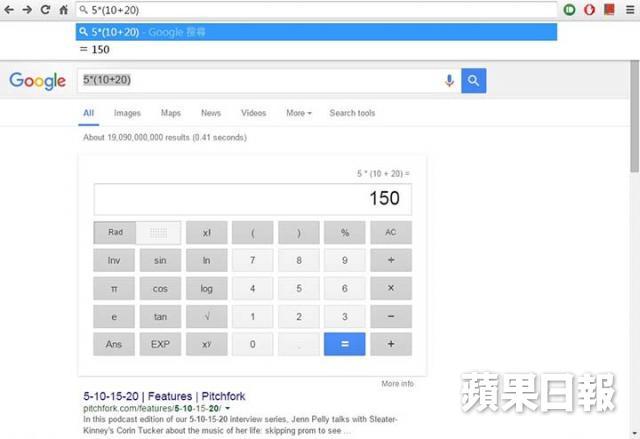This screenshot has height=439, width=640.
Task: Go forward with the browser forward arrow
Action: (27, 10)
